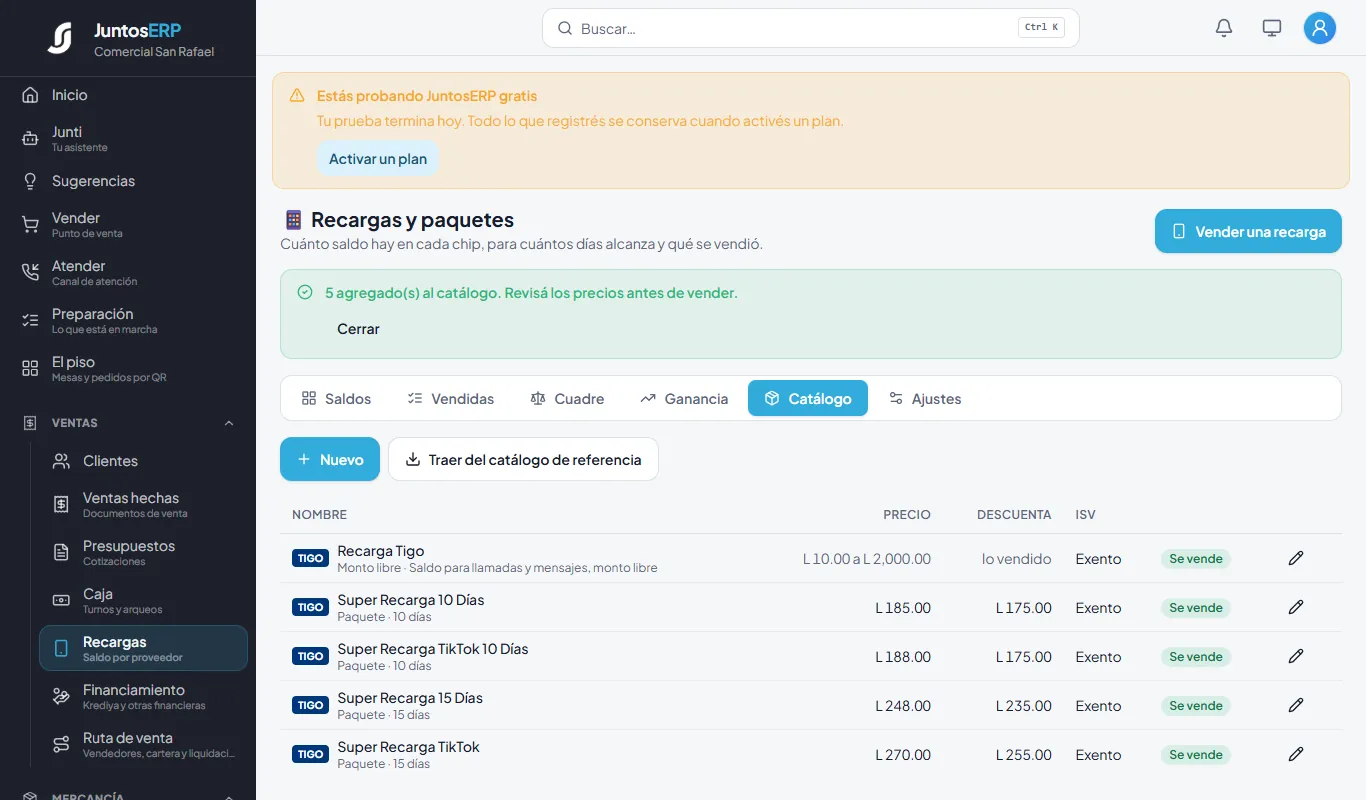
Task: Click the JuntosERP logo
Action: tap(60, 38)
